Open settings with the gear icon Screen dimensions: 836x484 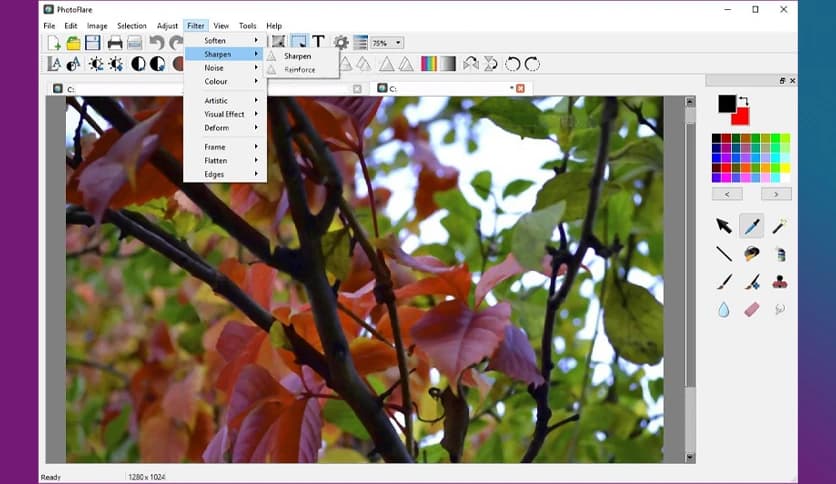pyautogui.click(x=341, y=42)
